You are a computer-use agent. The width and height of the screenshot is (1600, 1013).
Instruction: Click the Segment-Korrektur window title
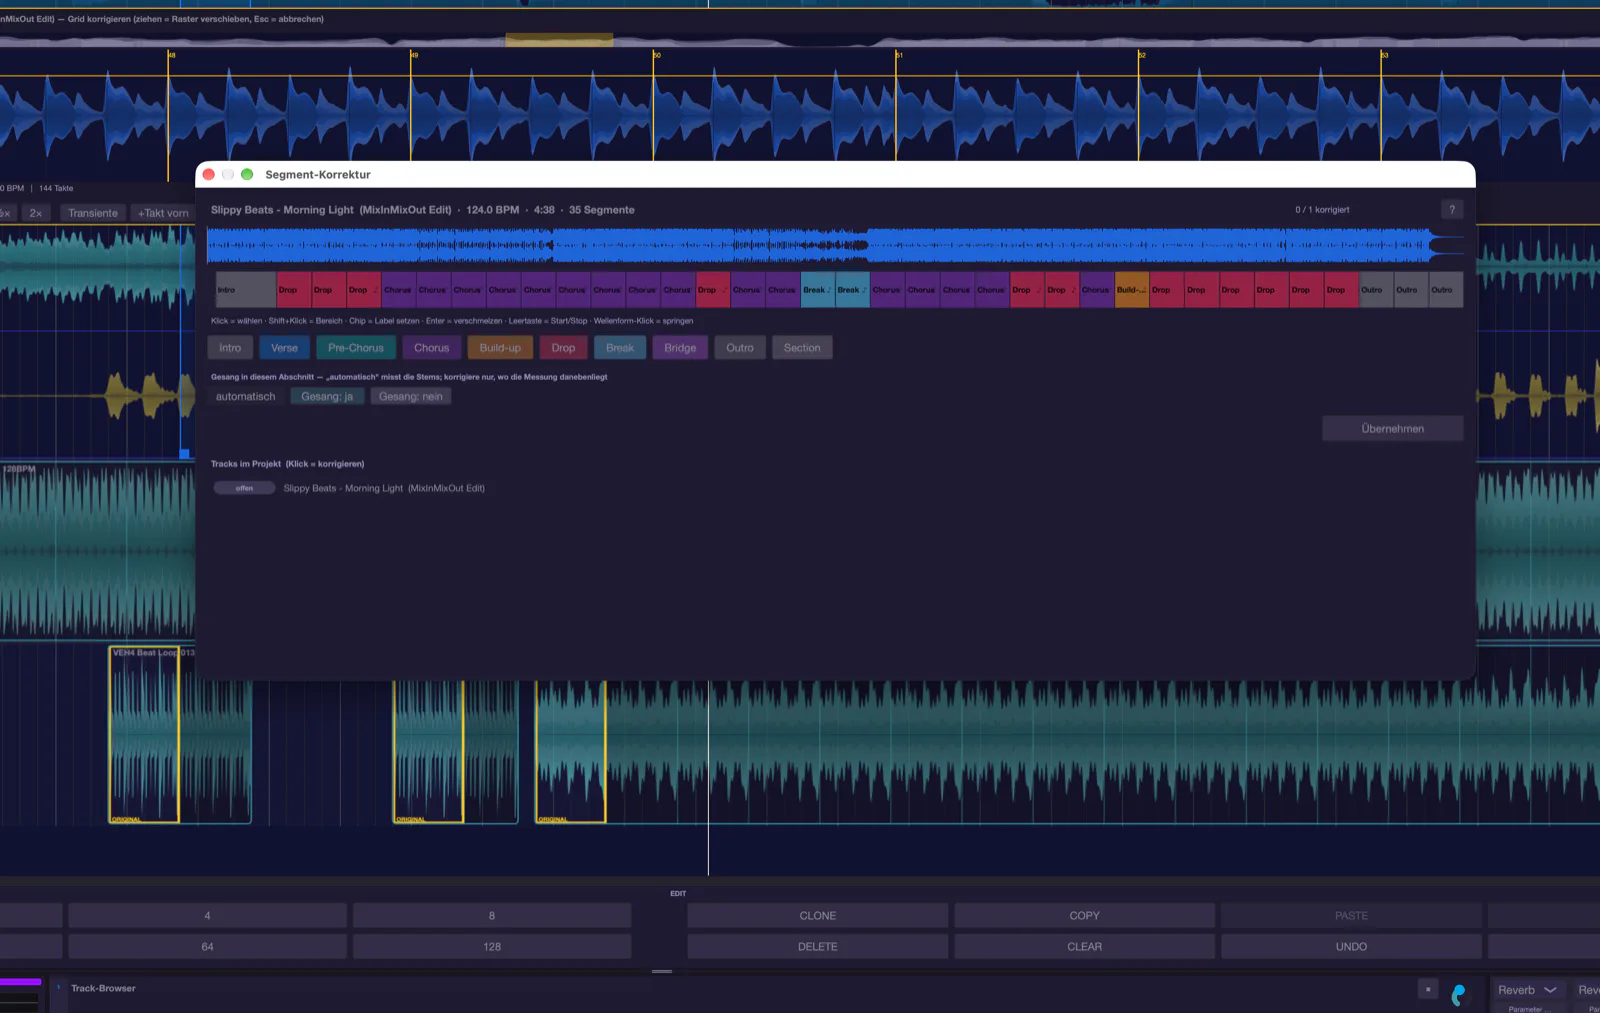[318, 174]
